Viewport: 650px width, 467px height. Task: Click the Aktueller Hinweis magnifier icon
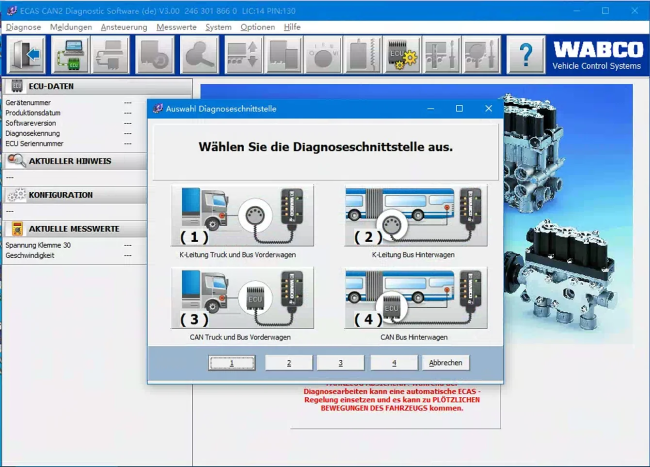pos(16,161)
